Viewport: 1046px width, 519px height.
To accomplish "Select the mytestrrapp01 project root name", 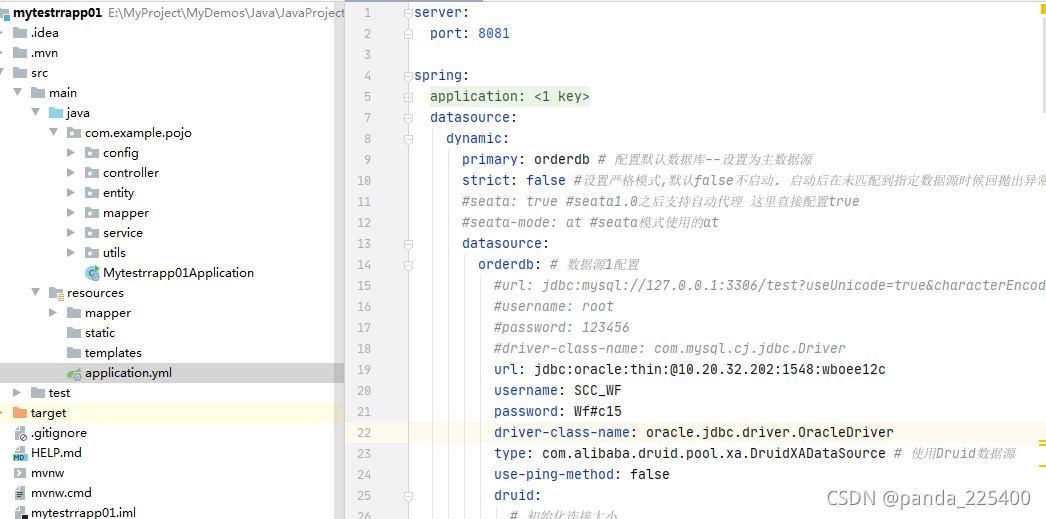I will pos(57,13).
